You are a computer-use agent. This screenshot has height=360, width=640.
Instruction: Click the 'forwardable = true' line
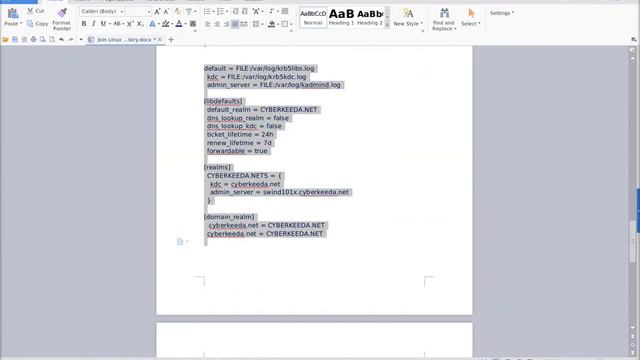pyautogui.click(x=237, y=151)
